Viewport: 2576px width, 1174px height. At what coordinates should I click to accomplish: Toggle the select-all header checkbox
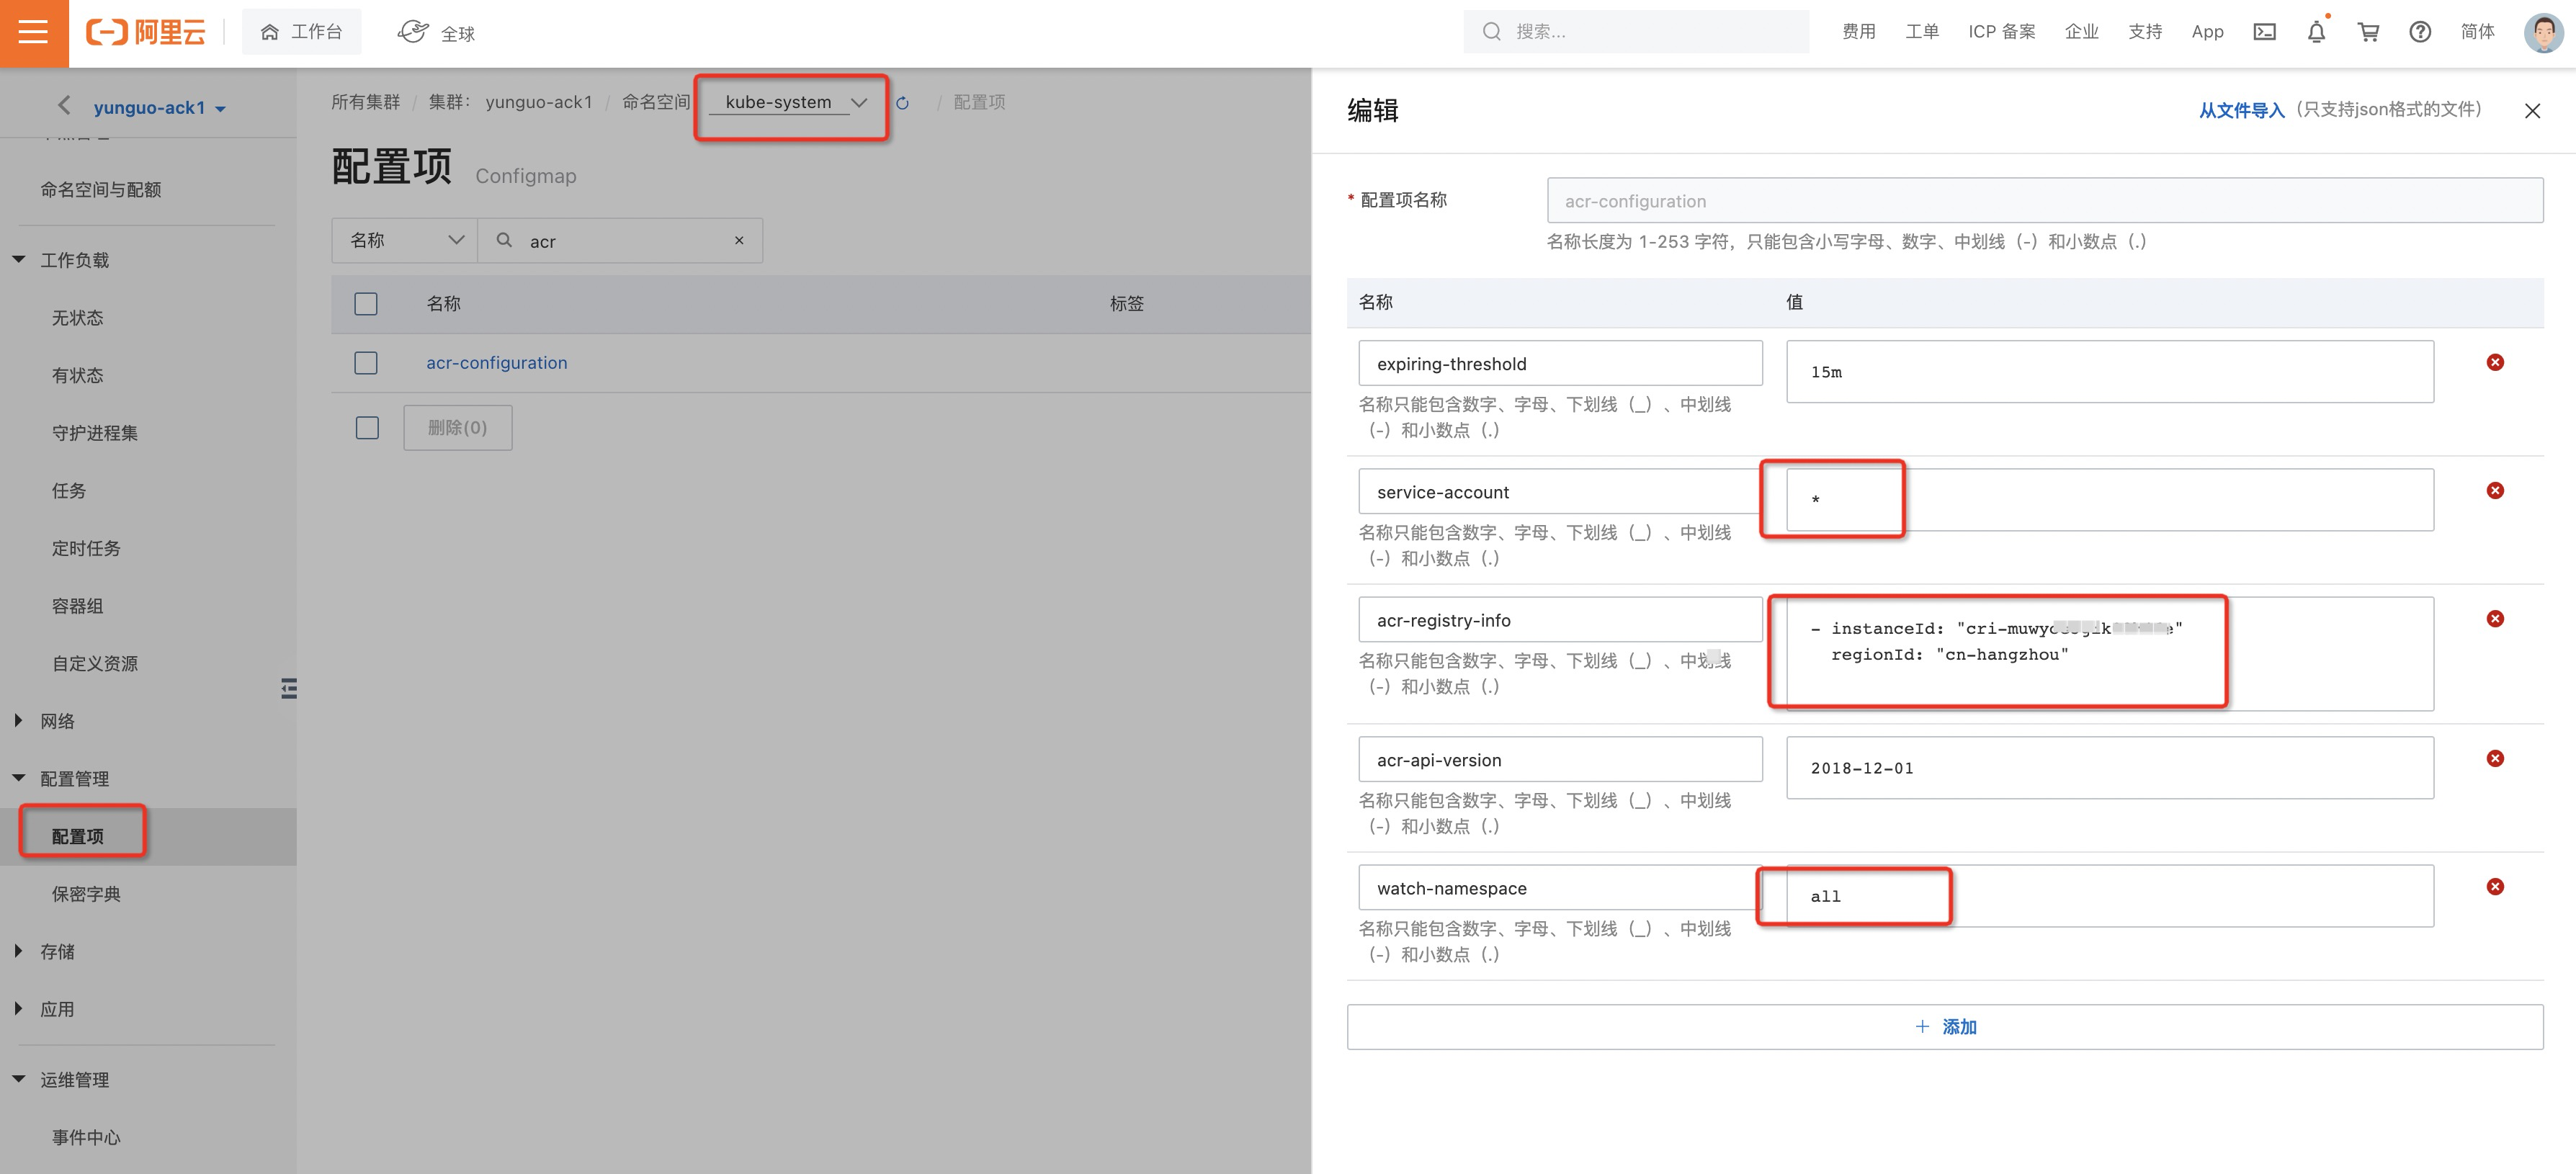pyautogui.click(x=366, y=303)
